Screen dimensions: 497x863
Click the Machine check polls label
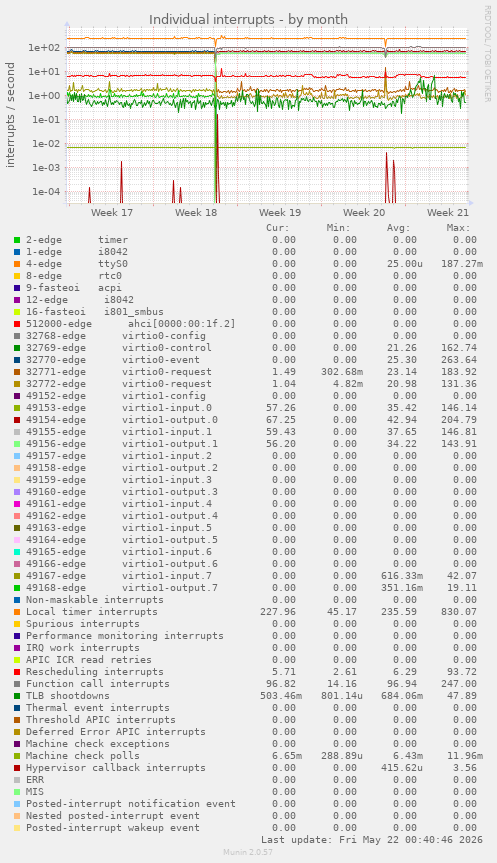(83, 756)
